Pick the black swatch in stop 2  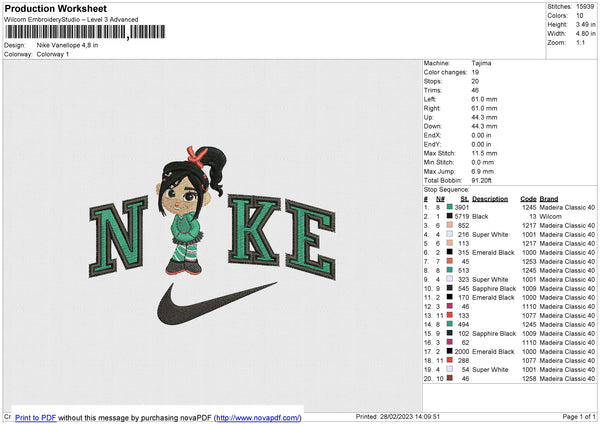tap(450, 216)
